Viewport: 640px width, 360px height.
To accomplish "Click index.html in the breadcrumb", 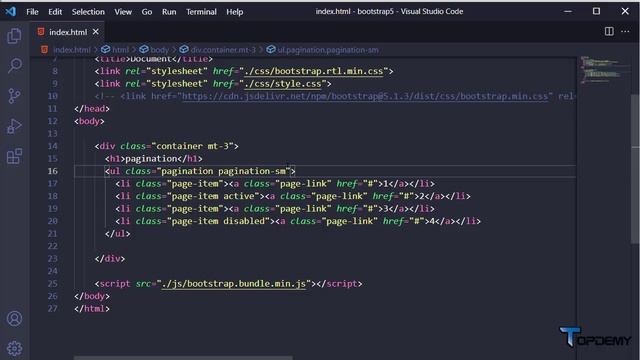I will [x=71, y=50].
